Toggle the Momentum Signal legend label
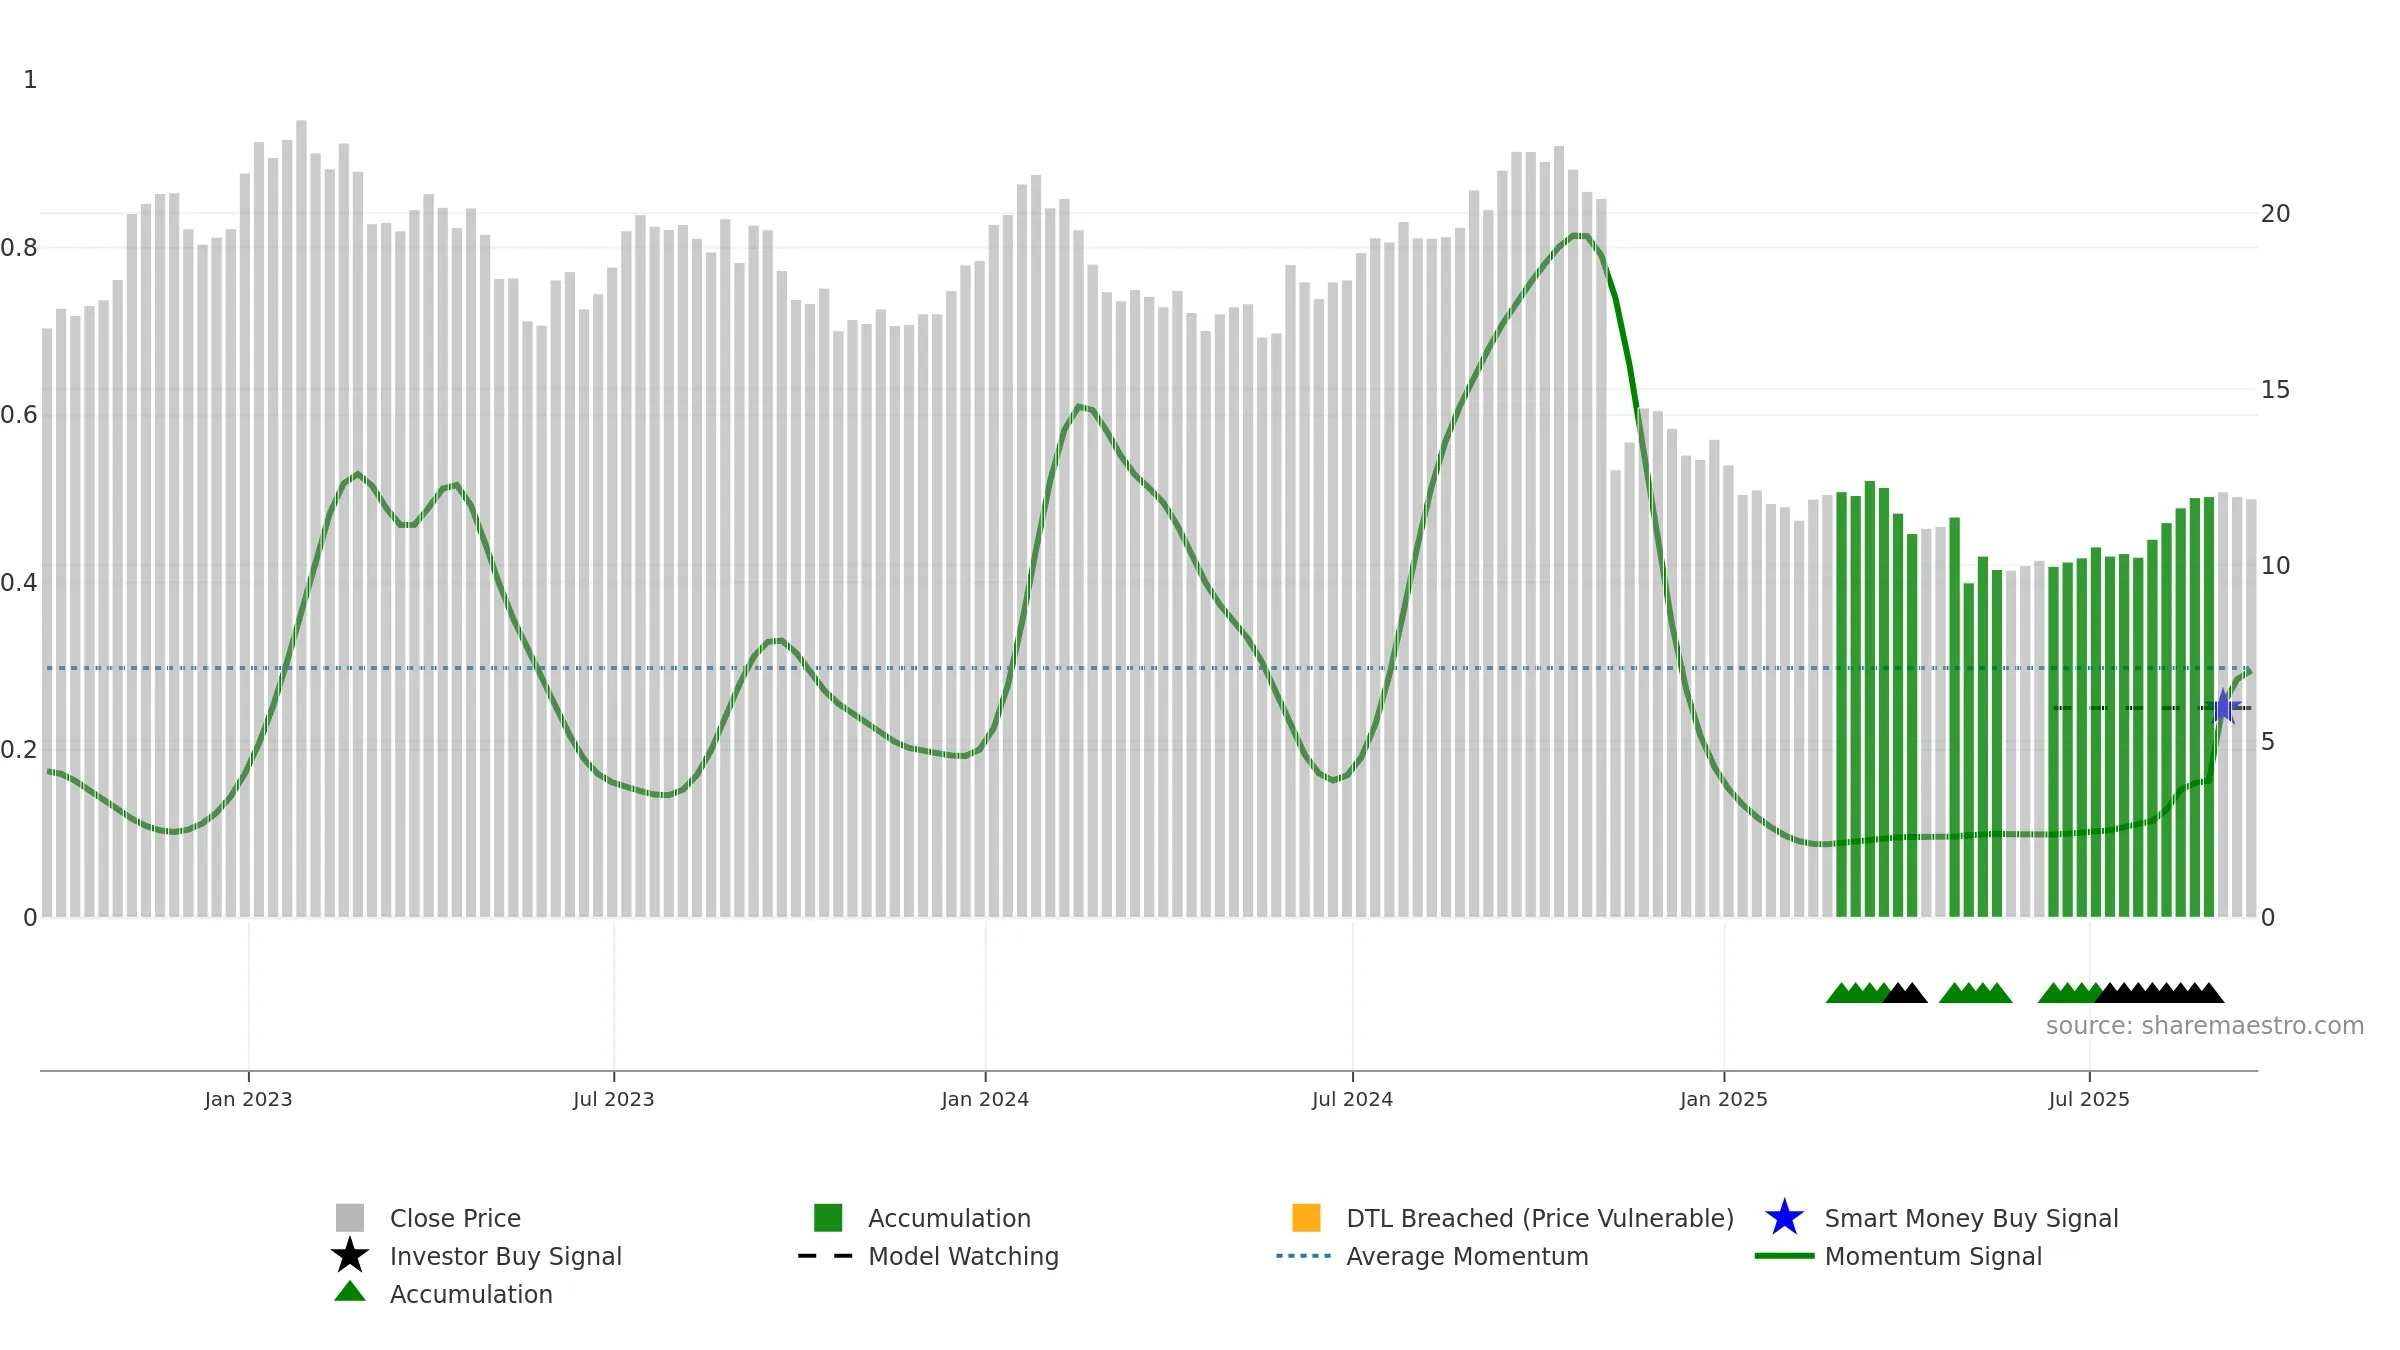Image resolution: width=2400 pixels, height=1350 pixels. [1933, 1256]
